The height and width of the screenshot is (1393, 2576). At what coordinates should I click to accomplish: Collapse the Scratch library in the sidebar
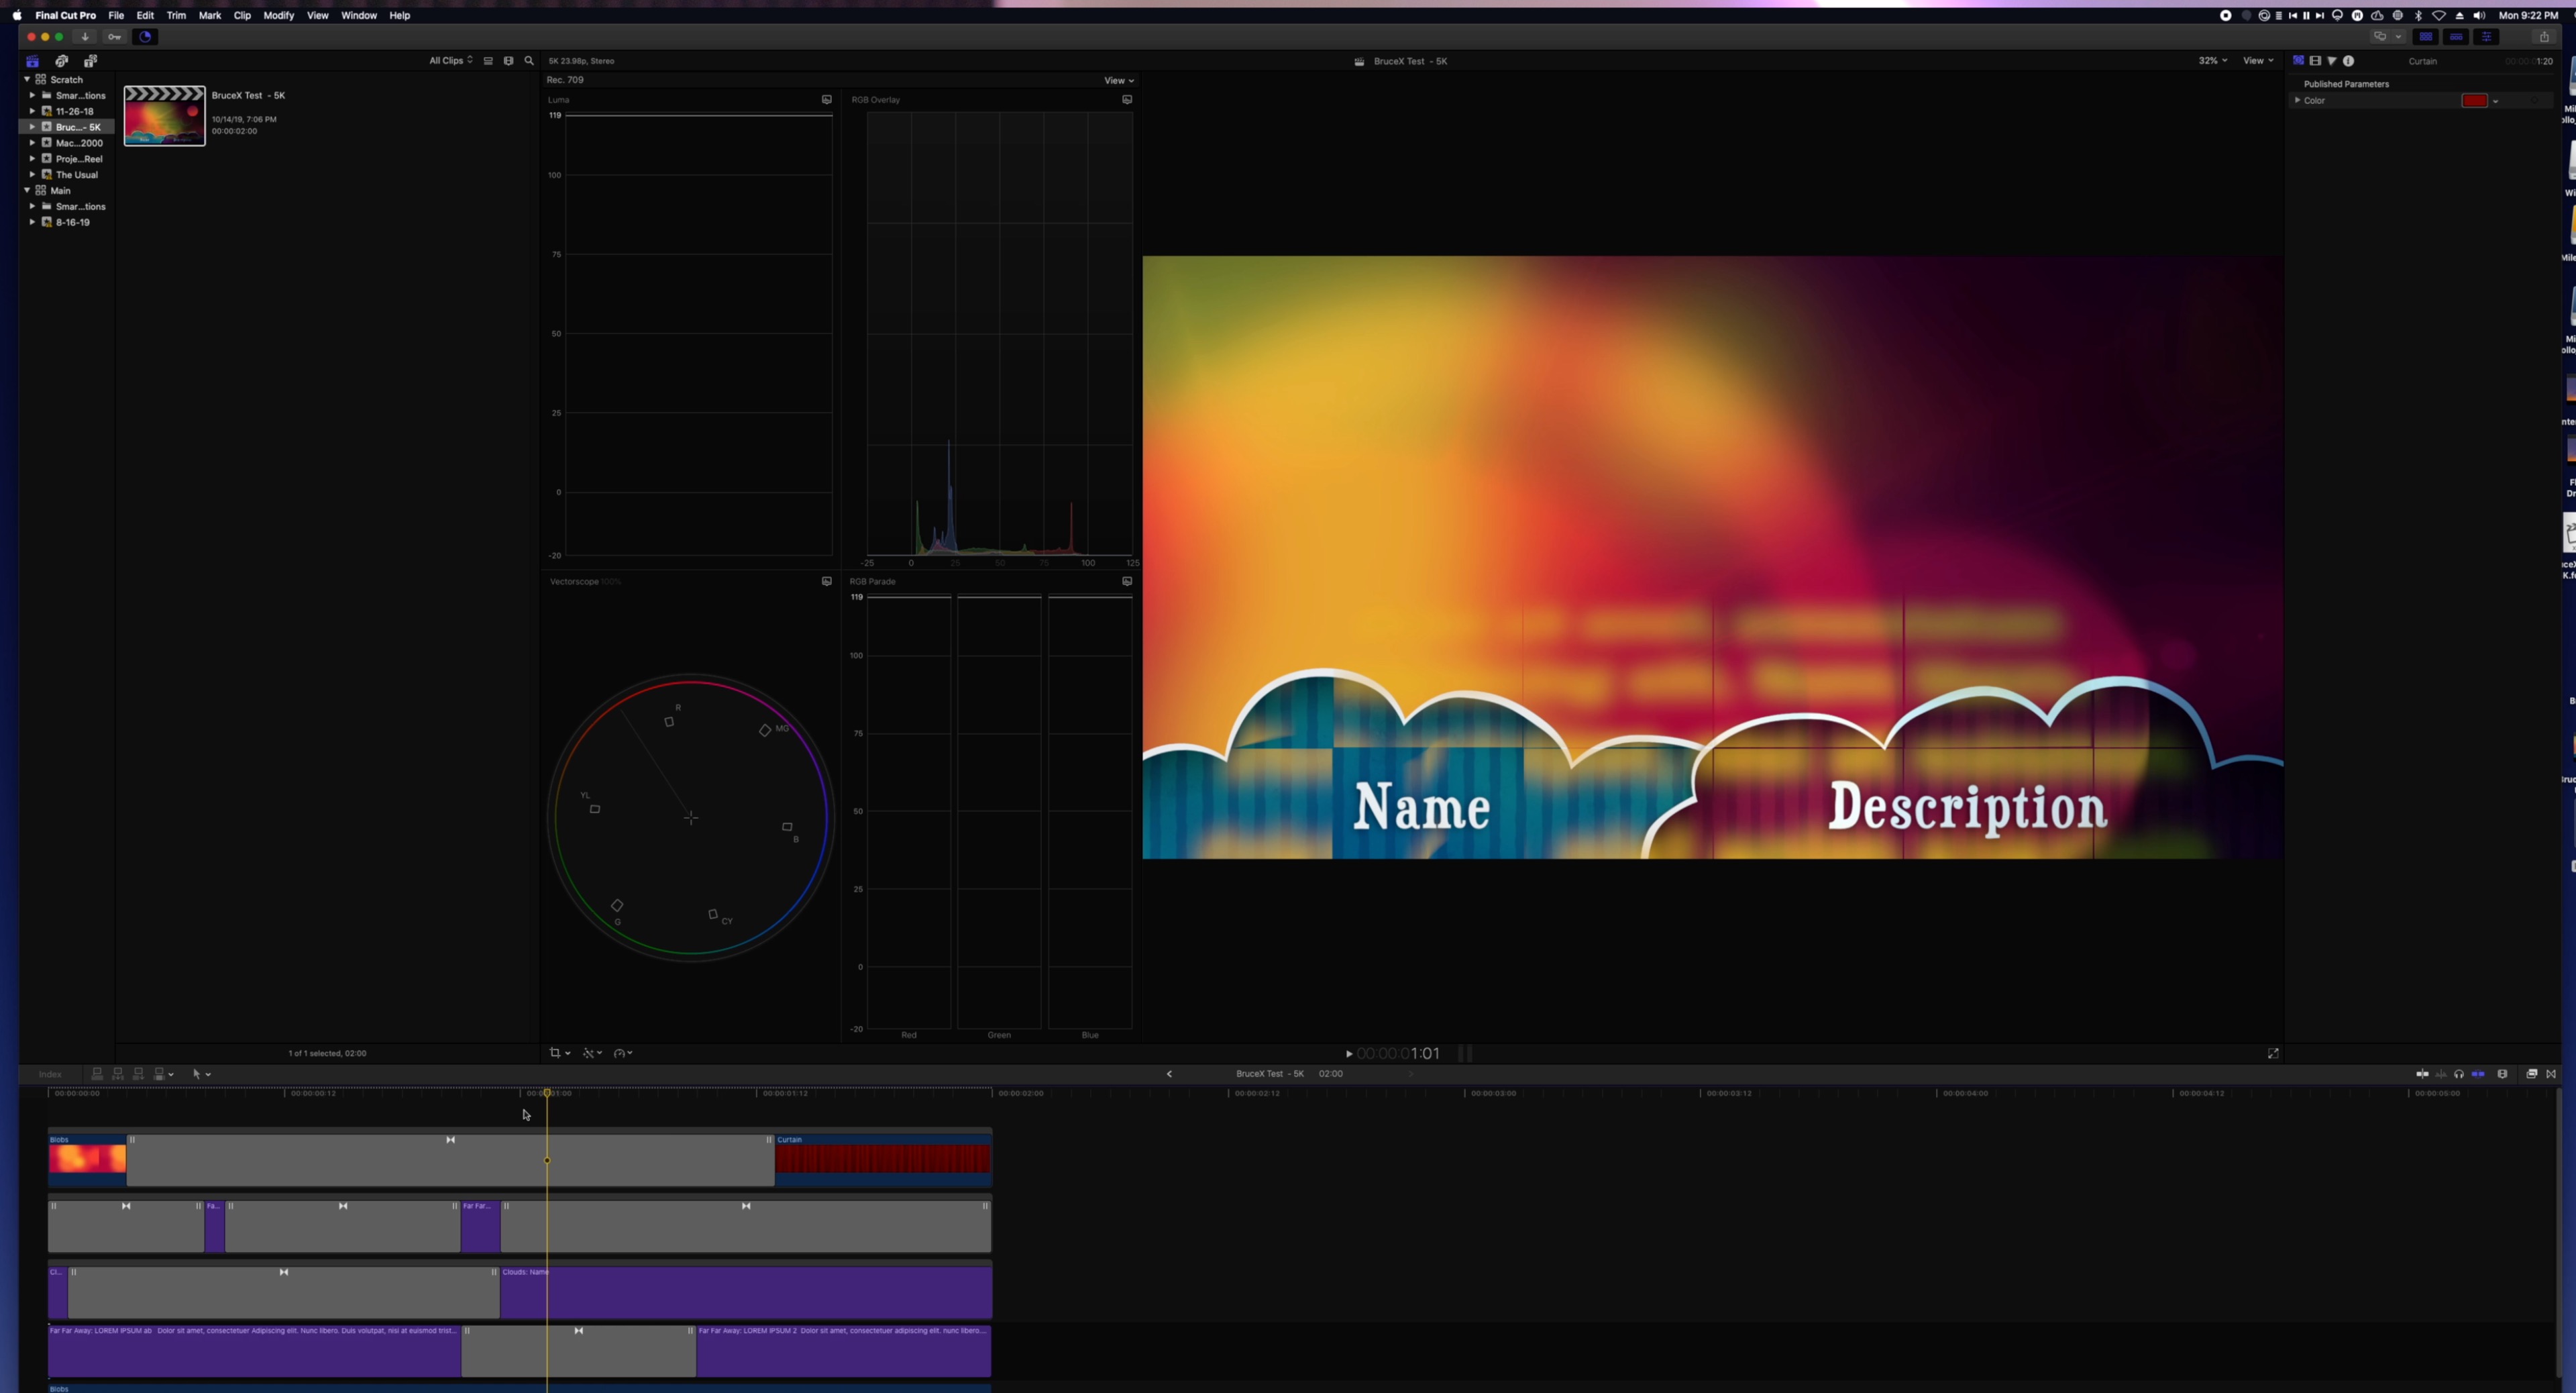click(27, 79)
